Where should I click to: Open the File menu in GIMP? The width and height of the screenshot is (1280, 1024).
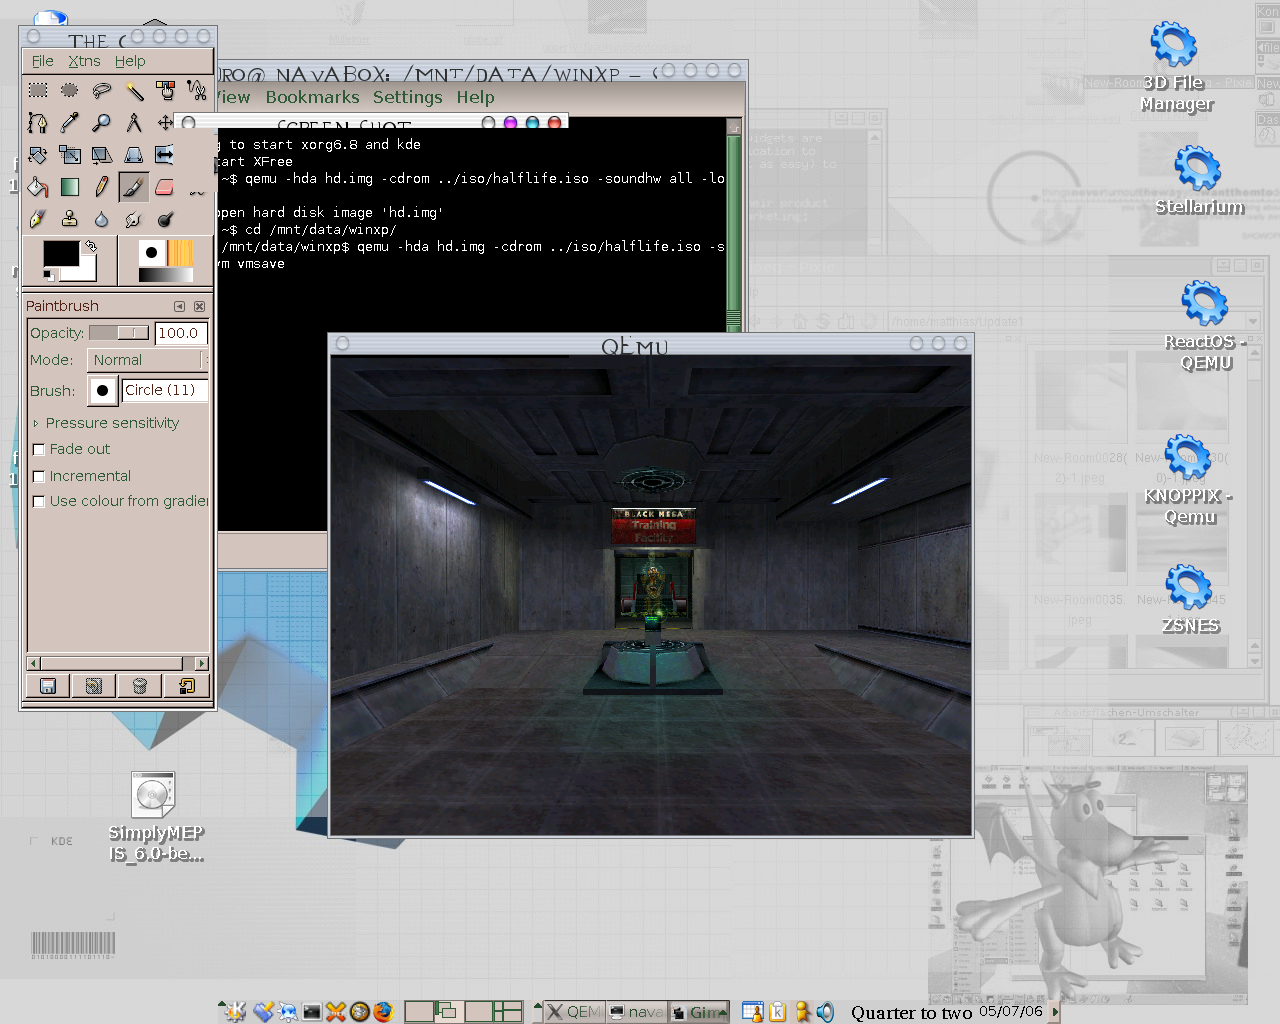pyautogui.click(x=42, y=61)
